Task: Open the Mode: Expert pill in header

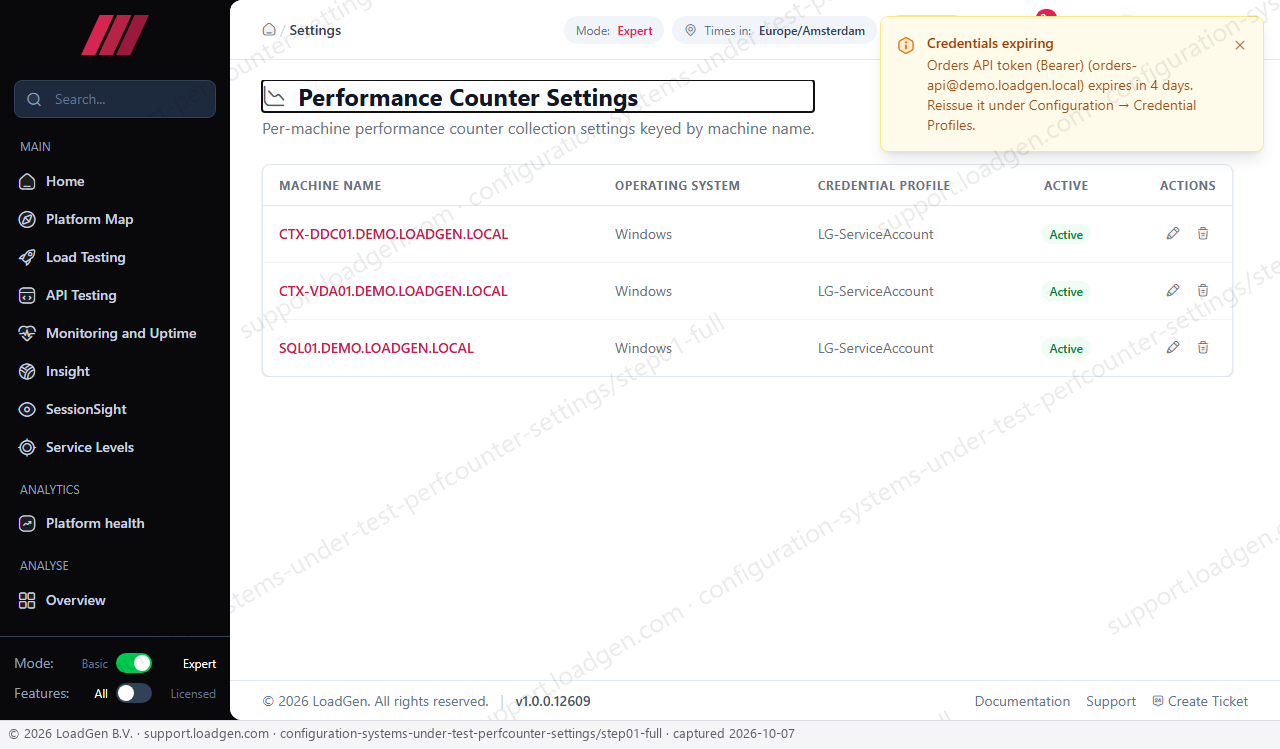Action: point(614,30)
